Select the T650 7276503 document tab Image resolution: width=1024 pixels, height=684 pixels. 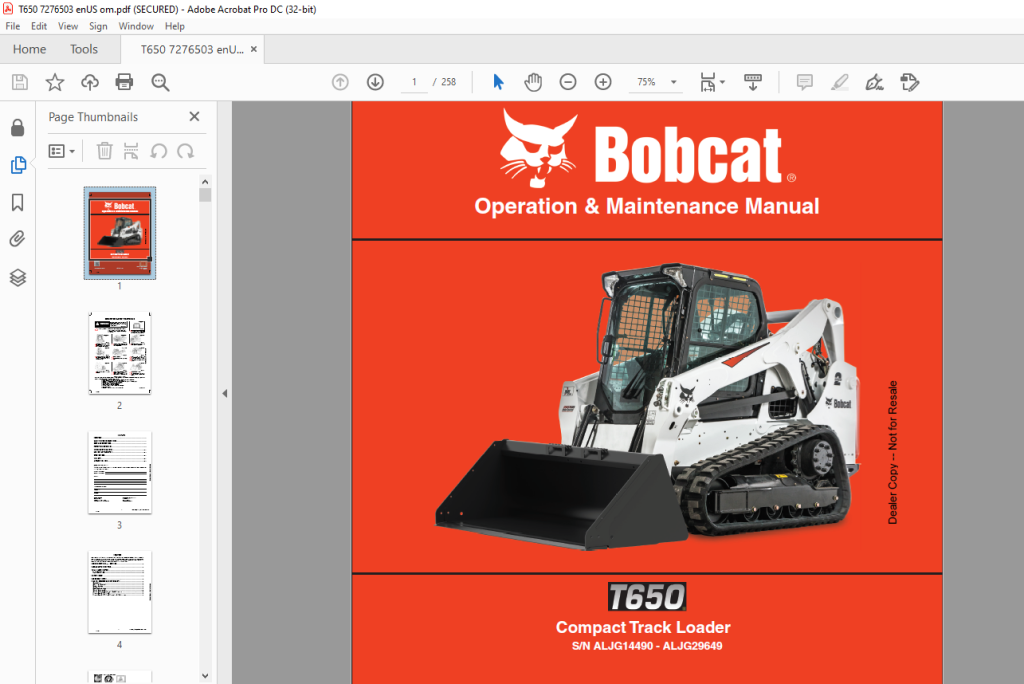point(192,50)
